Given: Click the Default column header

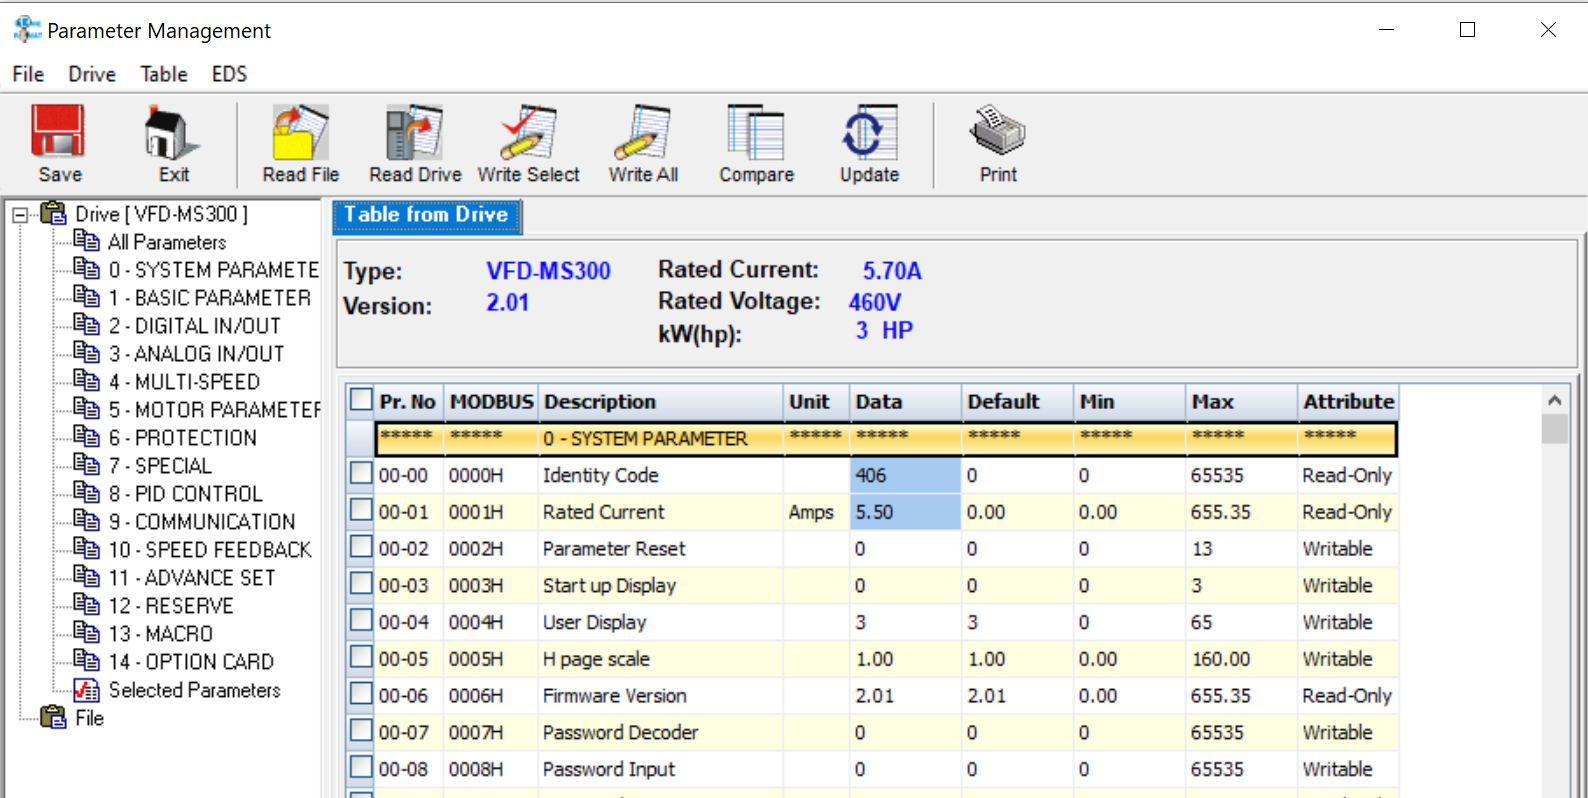Looking at the screenshot, I should [x=1017, y=402].
